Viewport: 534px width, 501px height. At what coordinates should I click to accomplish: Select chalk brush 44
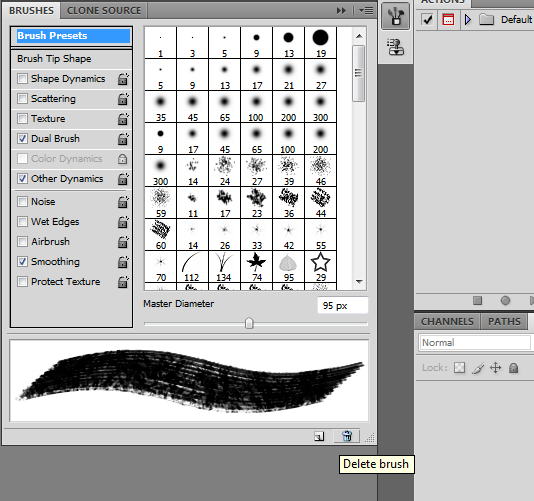[320, 203]
